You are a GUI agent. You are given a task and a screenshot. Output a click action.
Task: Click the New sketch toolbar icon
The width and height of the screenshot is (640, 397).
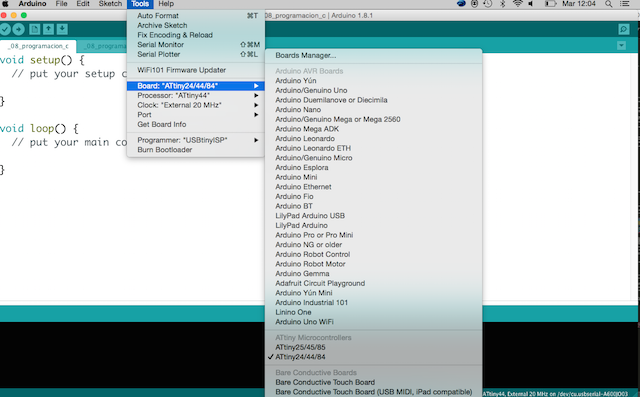point(35,29)
